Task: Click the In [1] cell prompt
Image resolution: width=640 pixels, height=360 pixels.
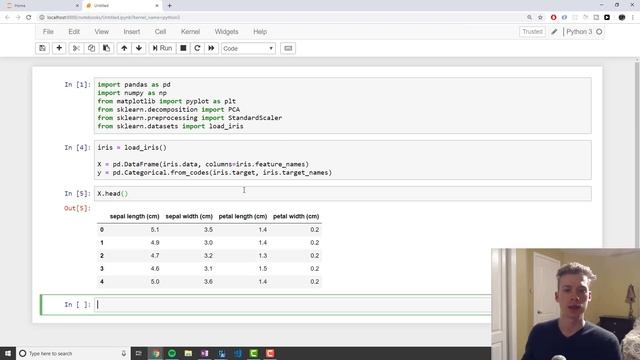Action: 77,84
